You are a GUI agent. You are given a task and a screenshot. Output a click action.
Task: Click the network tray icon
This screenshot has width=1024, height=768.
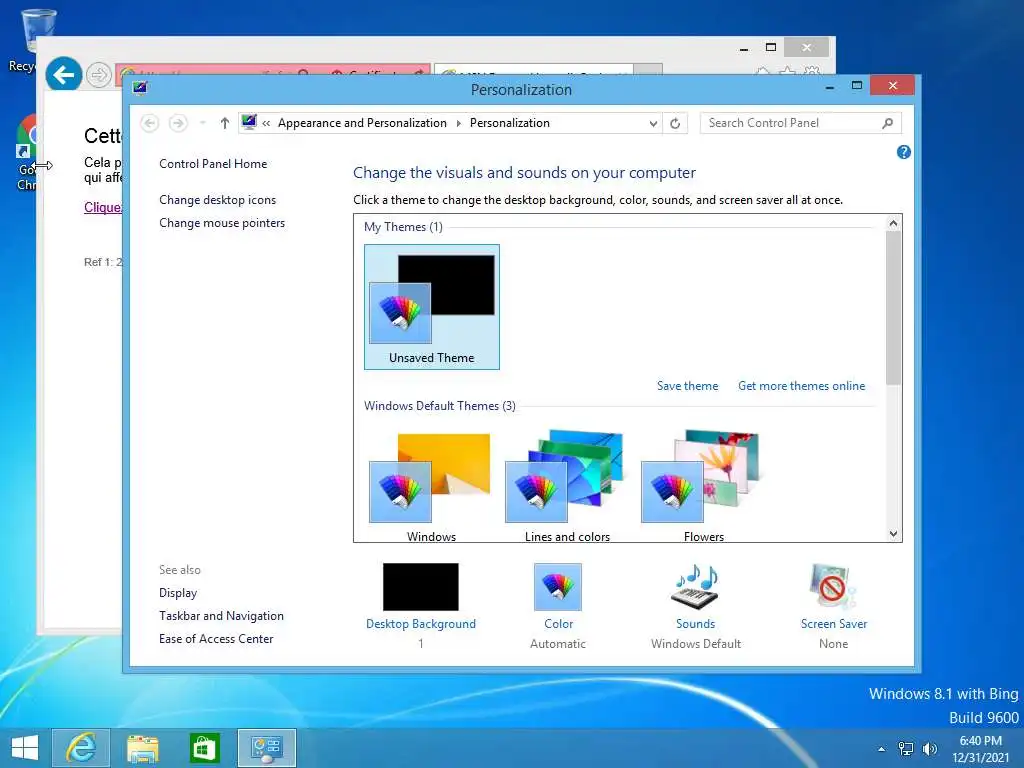pos(905,749)
